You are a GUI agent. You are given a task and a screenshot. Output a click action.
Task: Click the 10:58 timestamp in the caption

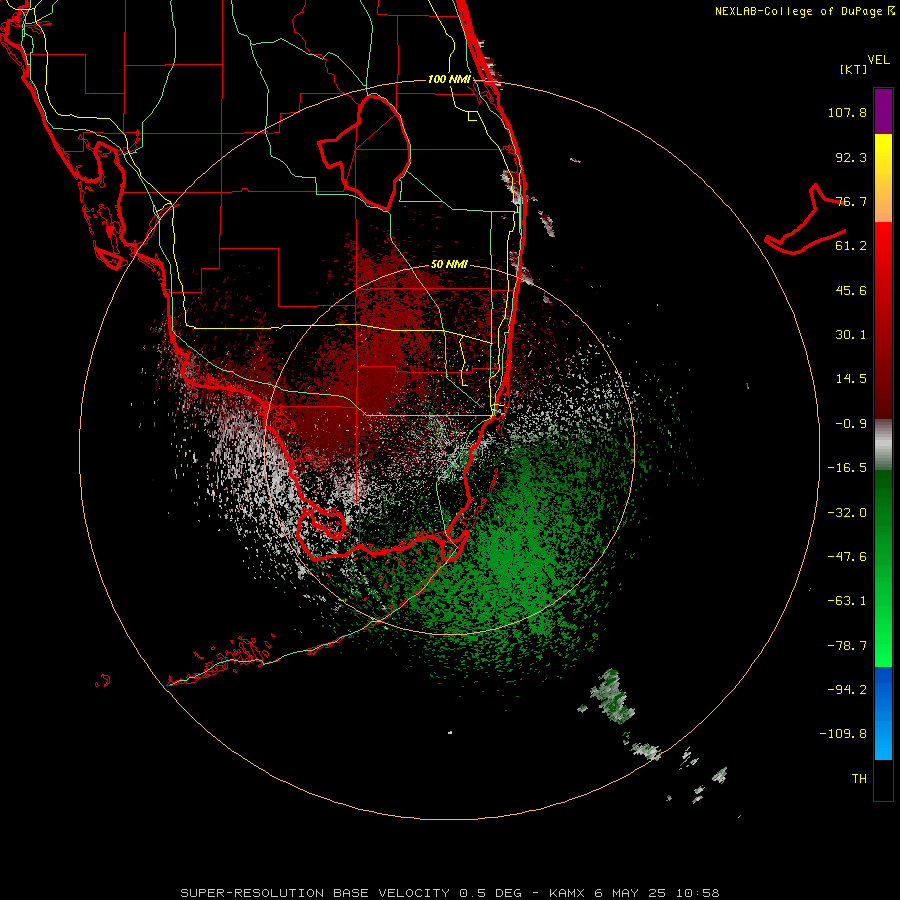coord(697,893)
